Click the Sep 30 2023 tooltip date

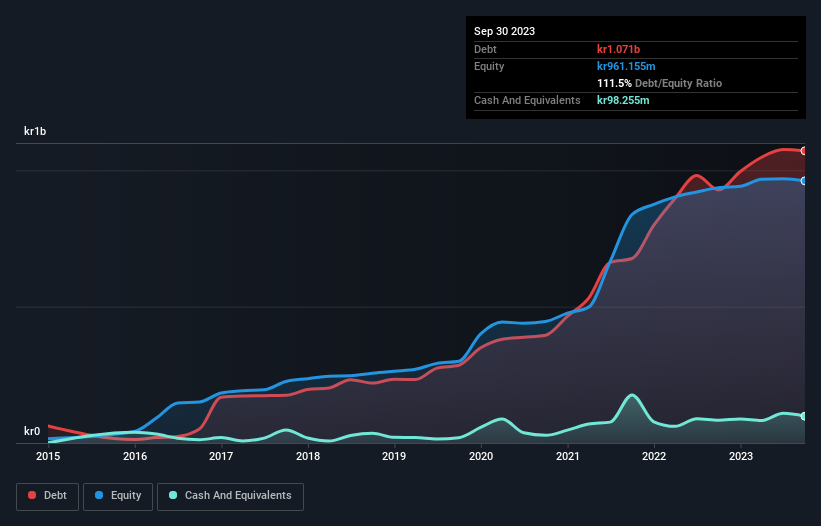tap(504, 31)
